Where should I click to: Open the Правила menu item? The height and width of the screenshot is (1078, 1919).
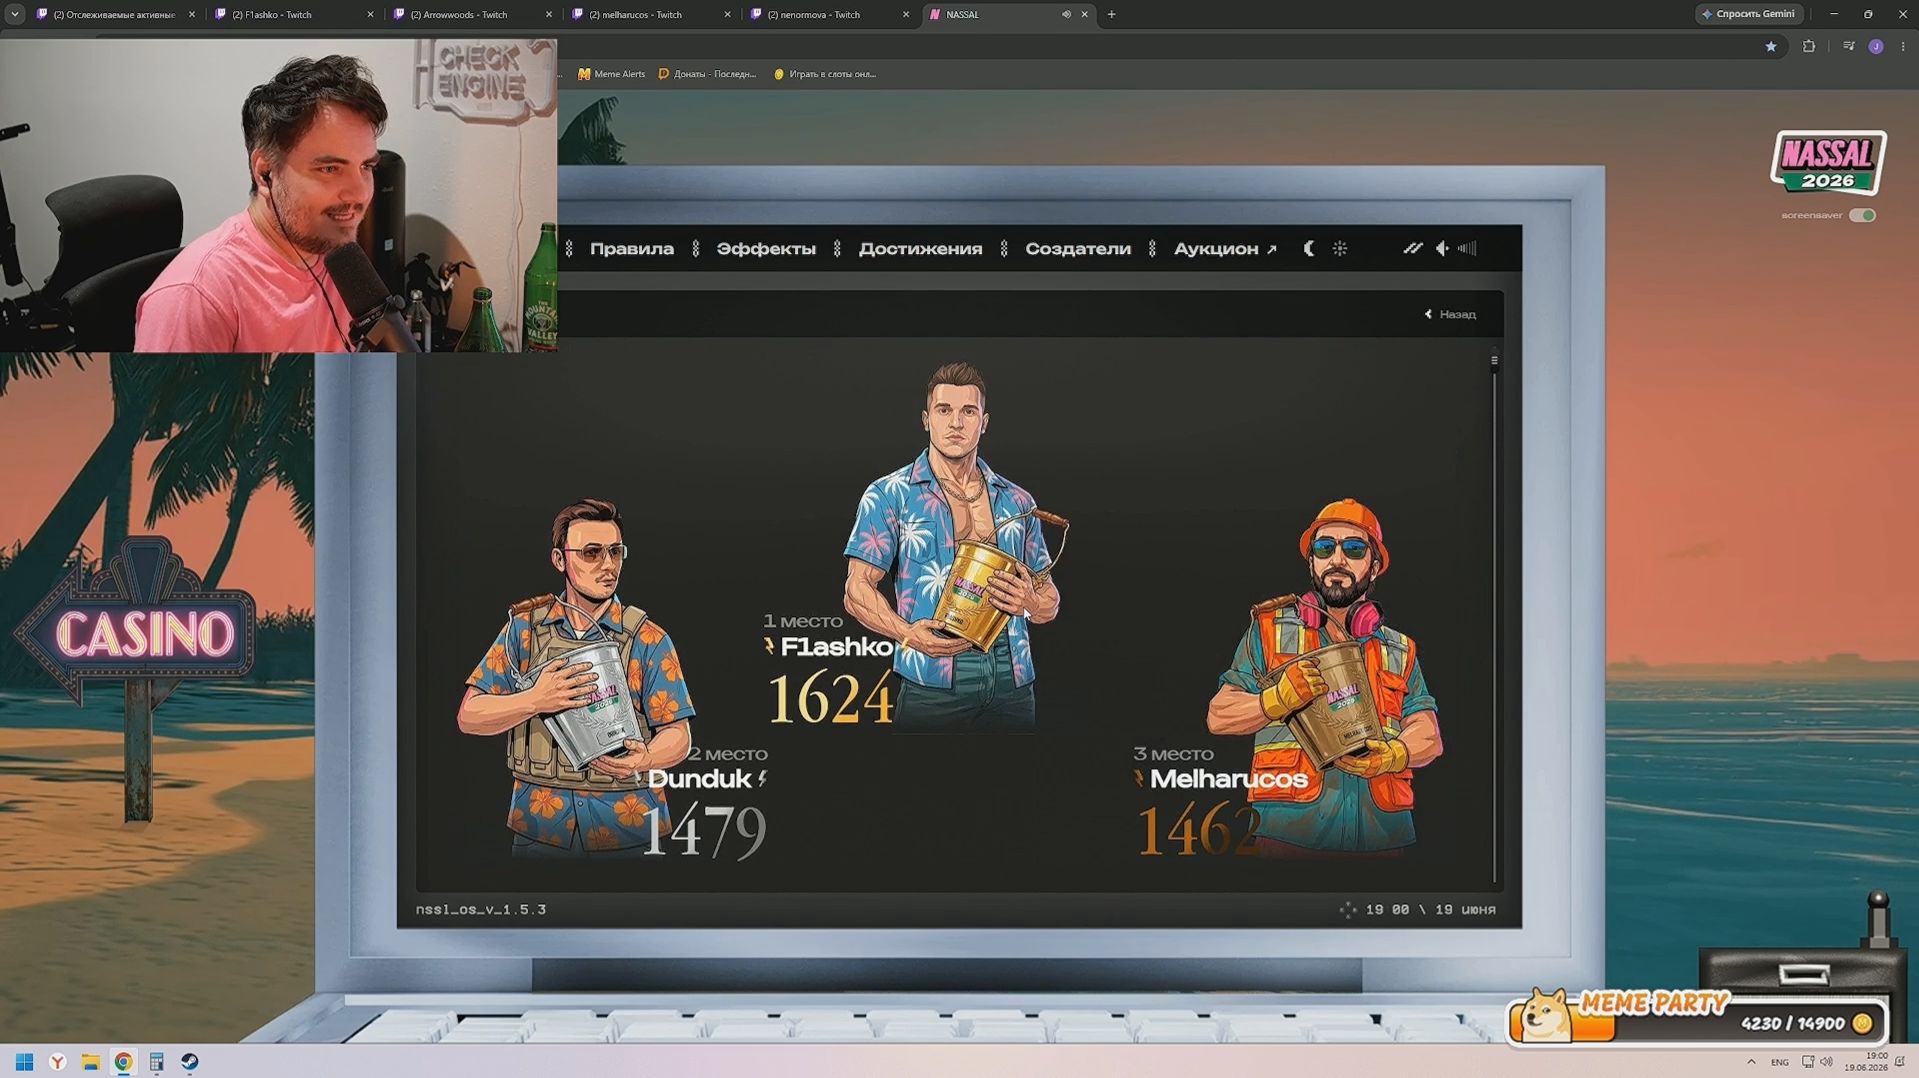pos(632,249)
